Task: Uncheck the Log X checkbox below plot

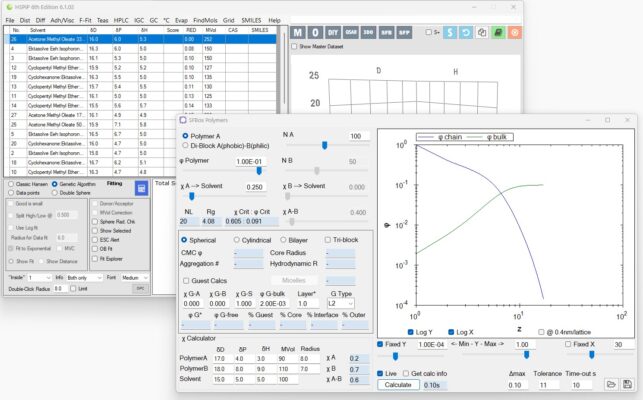Action: [451, 332]
